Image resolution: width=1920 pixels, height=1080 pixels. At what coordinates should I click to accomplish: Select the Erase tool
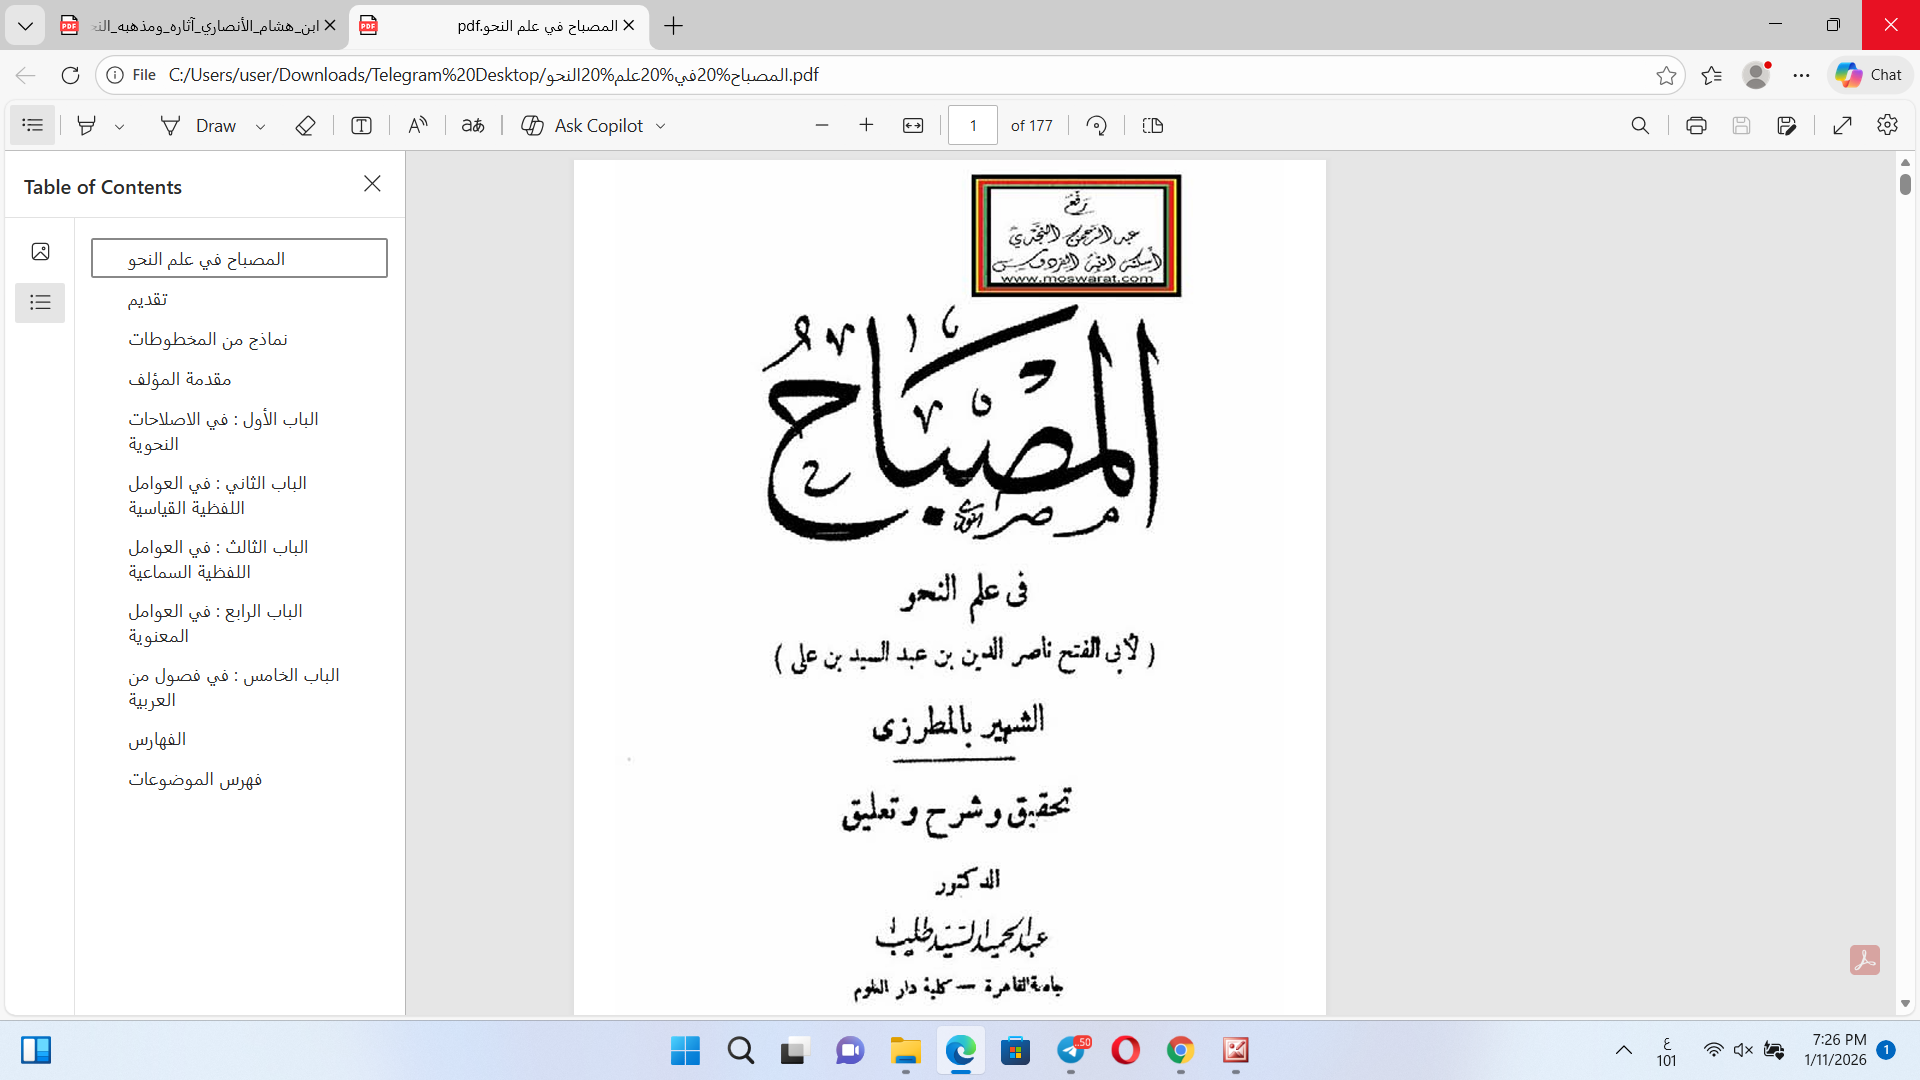click(305, 125)
